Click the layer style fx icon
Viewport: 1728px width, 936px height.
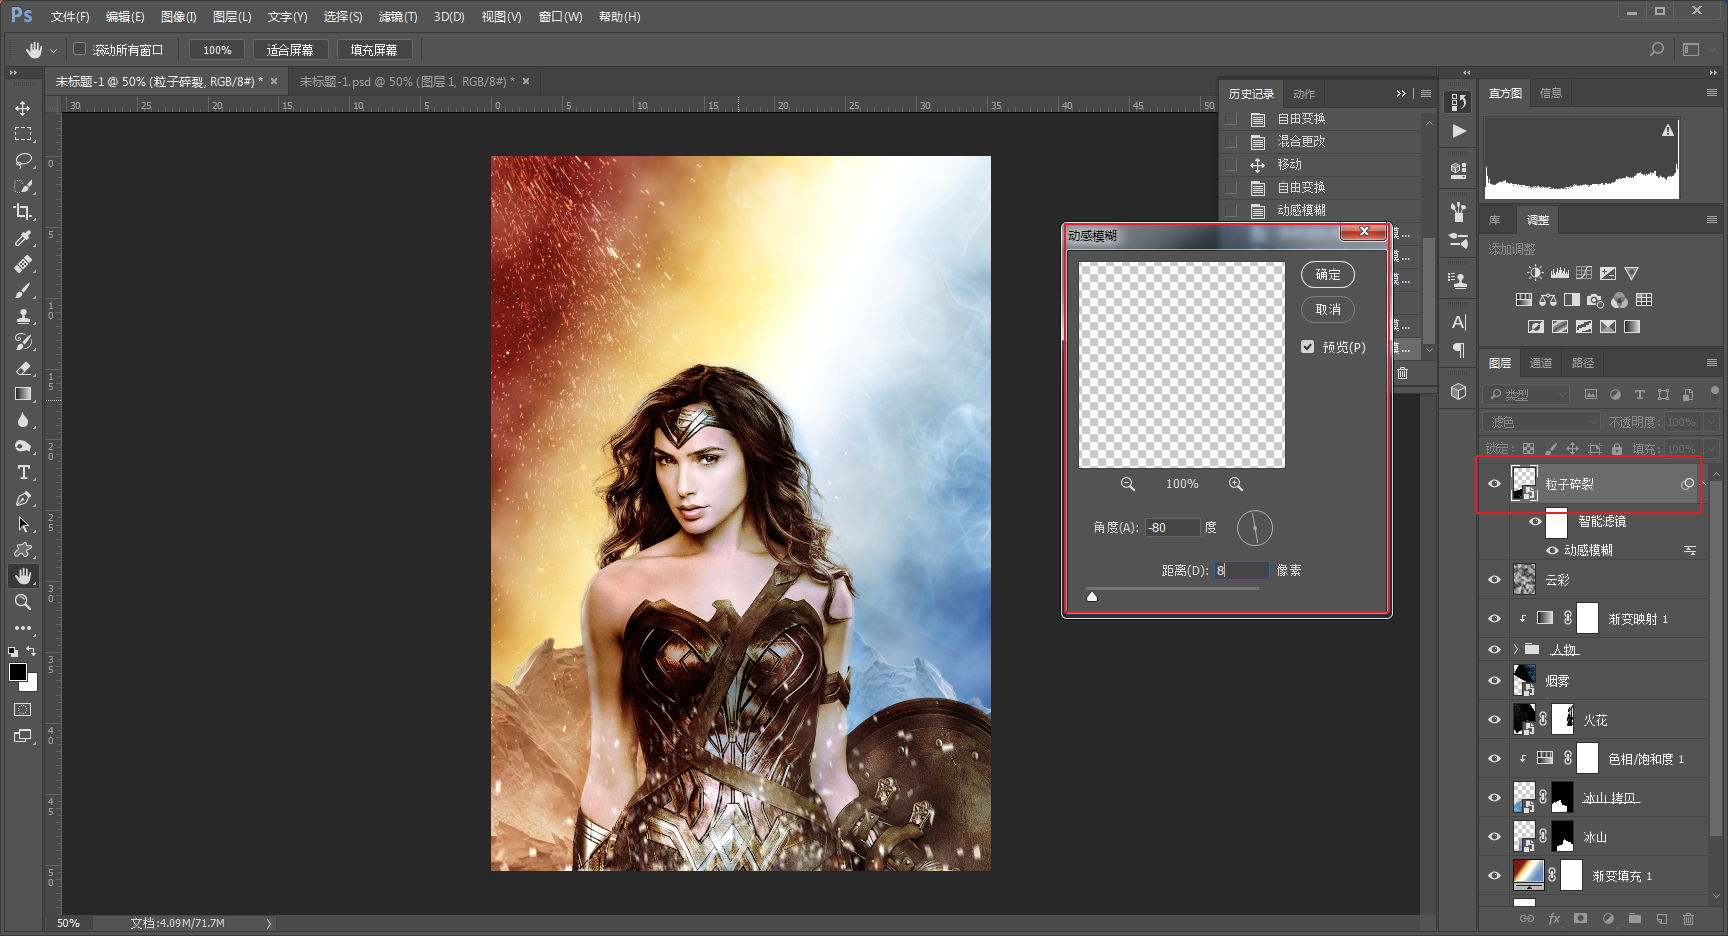point(1554,918)
